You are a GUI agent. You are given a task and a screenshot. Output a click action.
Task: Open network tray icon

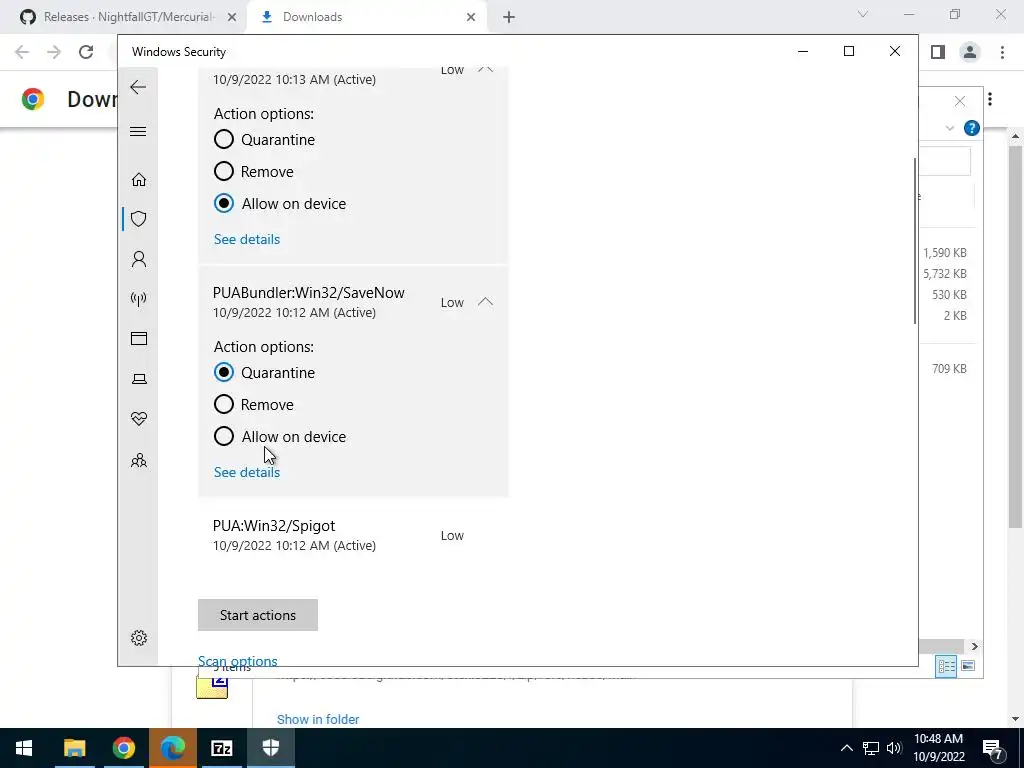click(871, 748)
